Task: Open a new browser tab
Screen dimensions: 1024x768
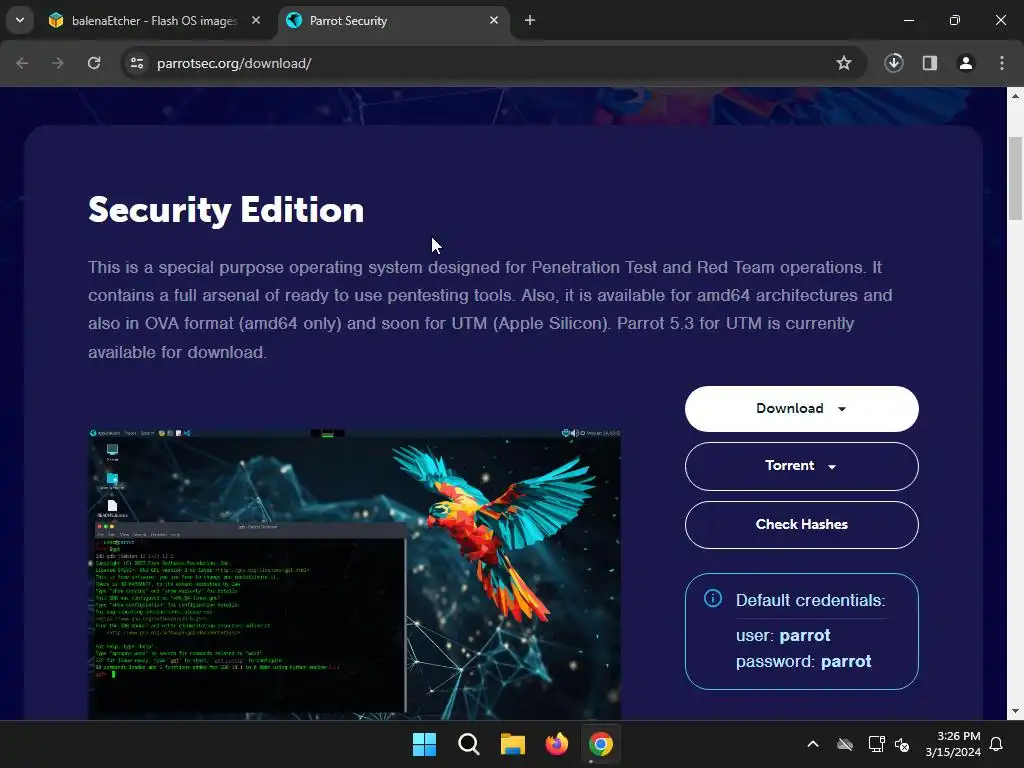Action: coord(530,20)
